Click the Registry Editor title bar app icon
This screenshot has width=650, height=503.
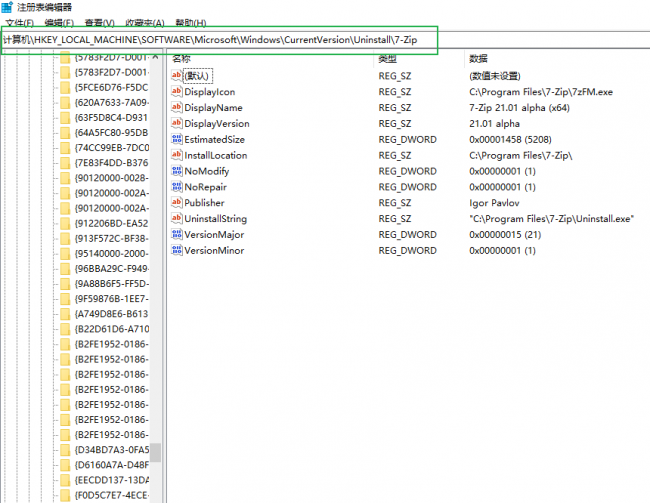pos(7,7)
